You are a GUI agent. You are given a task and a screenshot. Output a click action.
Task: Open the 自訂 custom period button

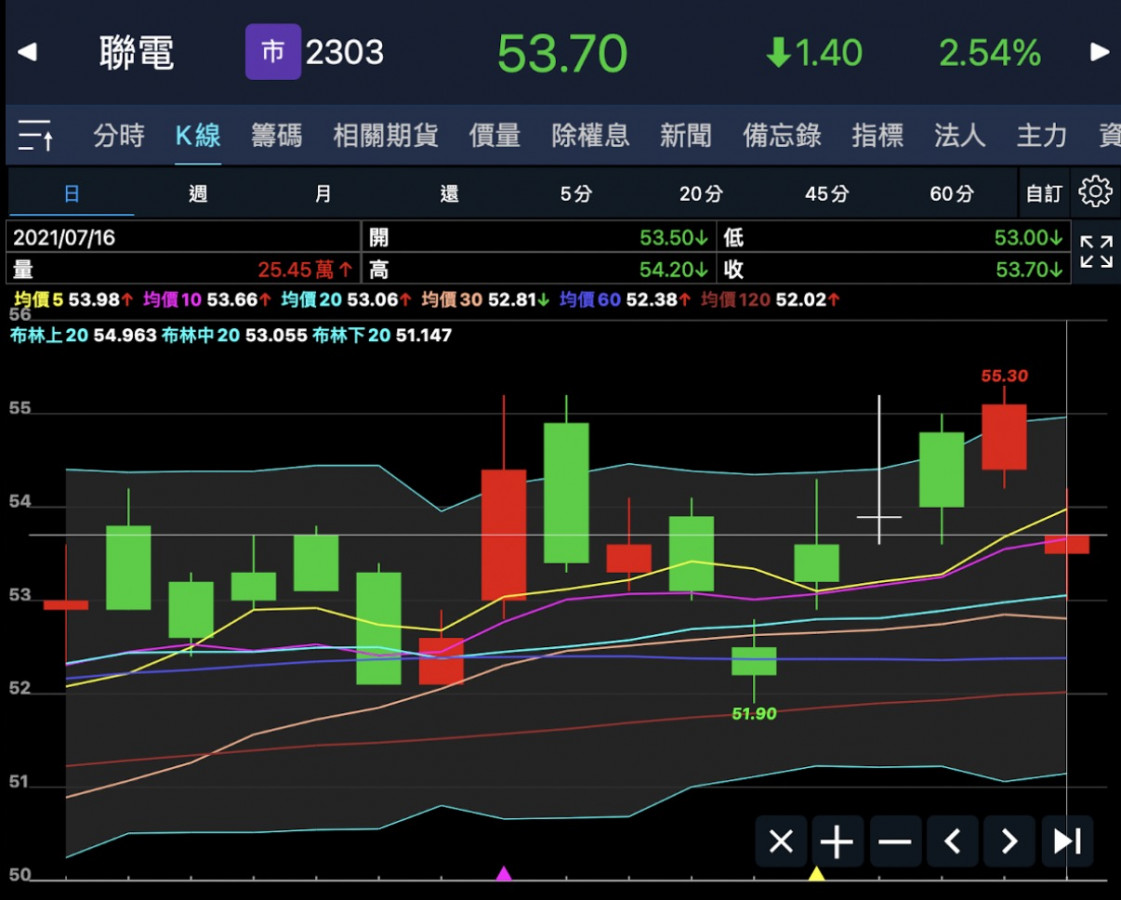click(x=1043, y=194)
